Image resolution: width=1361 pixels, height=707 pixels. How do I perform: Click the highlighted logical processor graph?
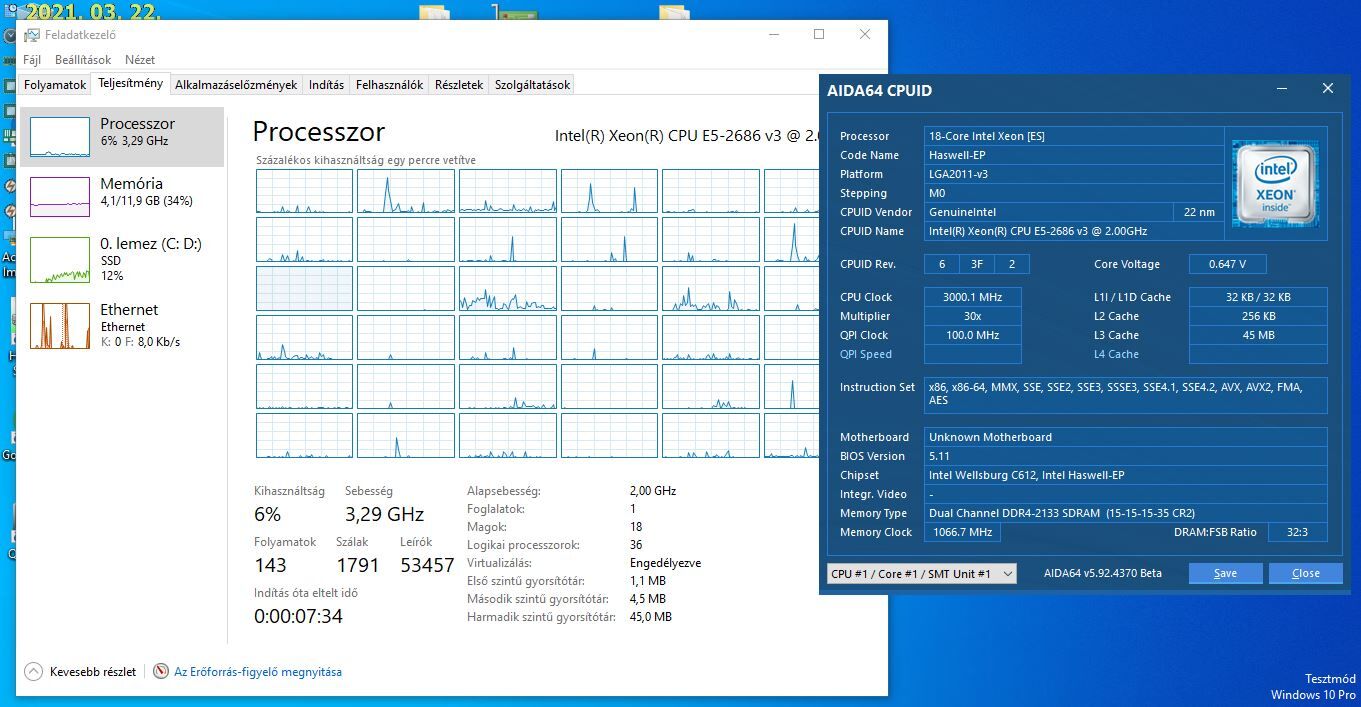click(x=304, y=288)
